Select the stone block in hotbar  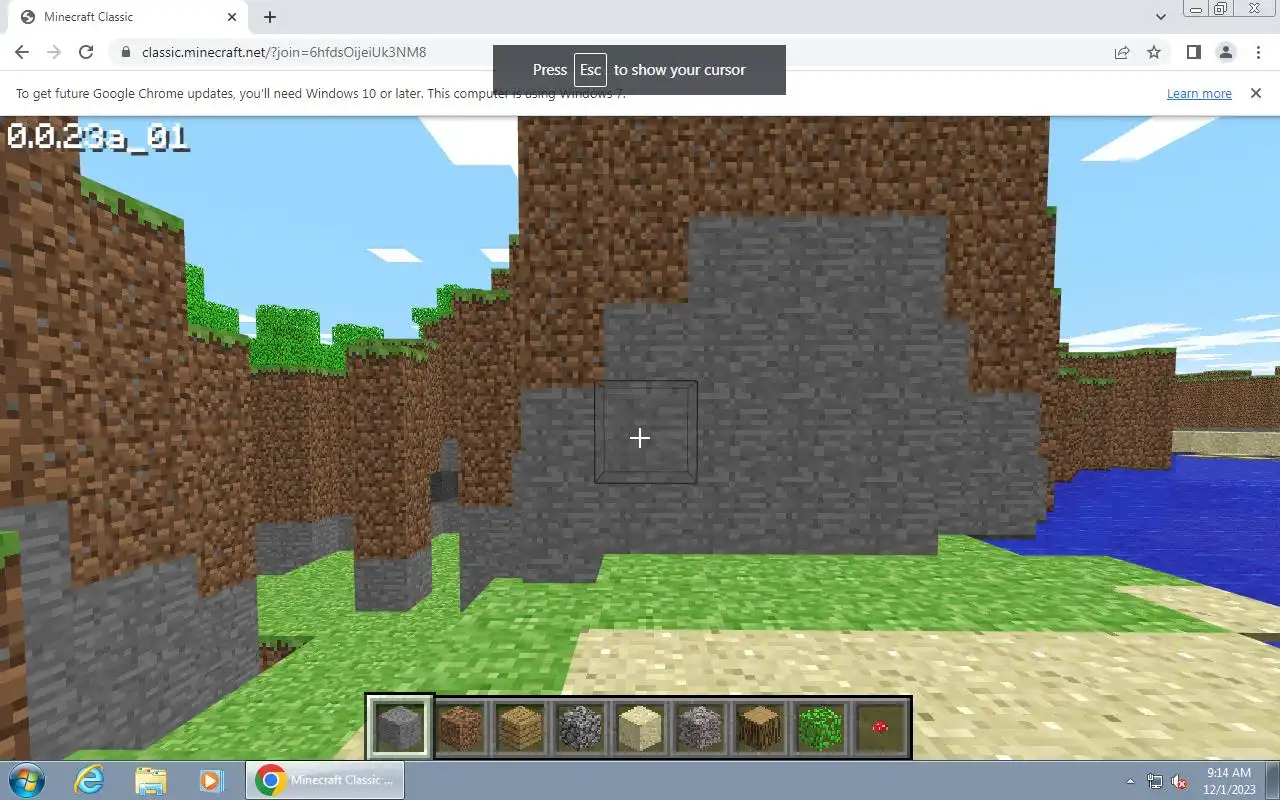click(x=400, y=727)
